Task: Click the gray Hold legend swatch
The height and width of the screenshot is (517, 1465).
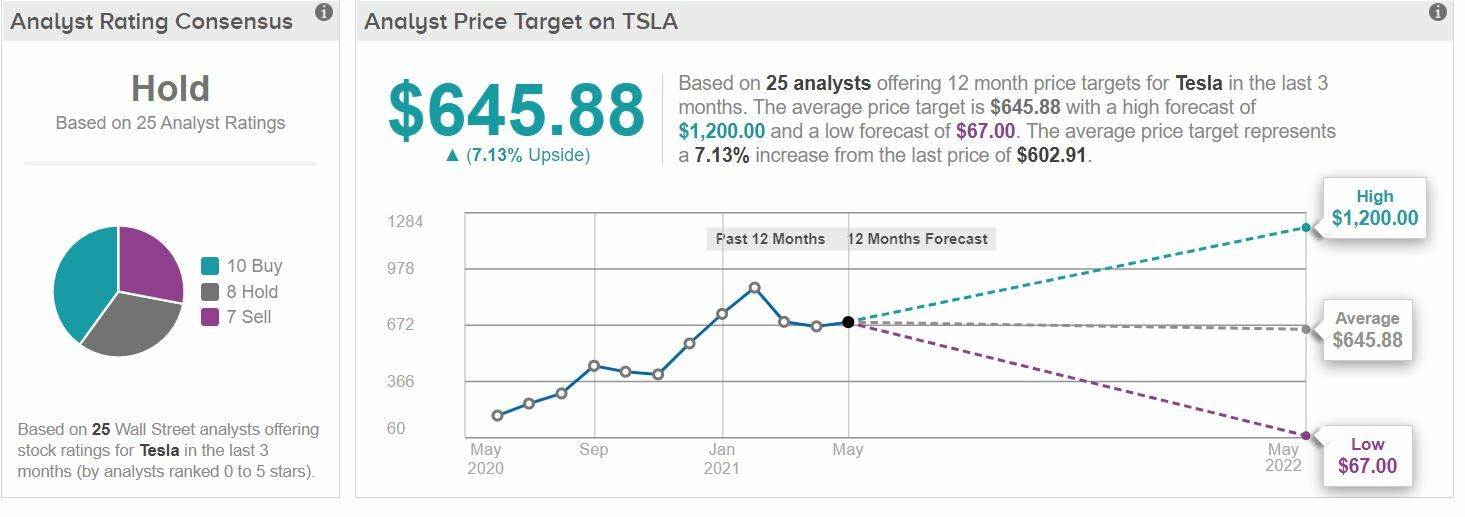Action: (x=210, y=292)
